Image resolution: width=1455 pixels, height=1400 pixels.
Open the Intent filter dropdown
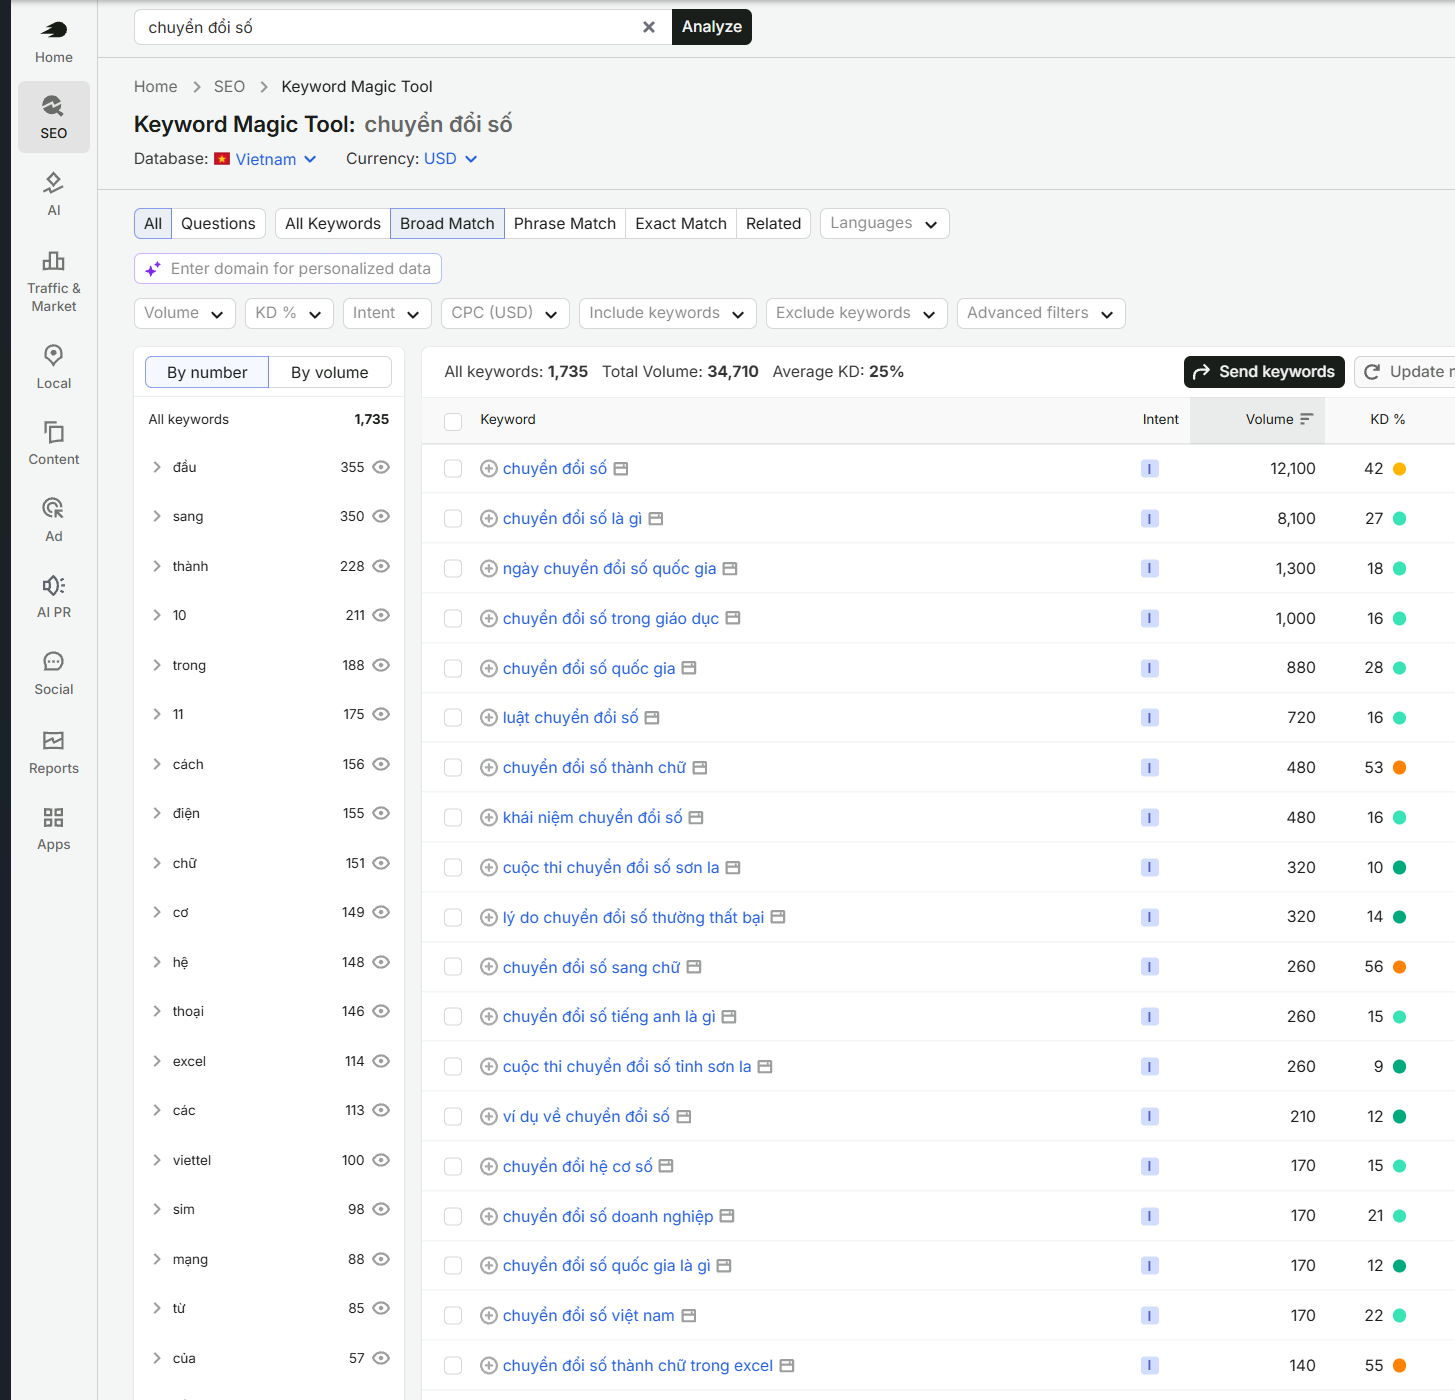pos(387,313)
